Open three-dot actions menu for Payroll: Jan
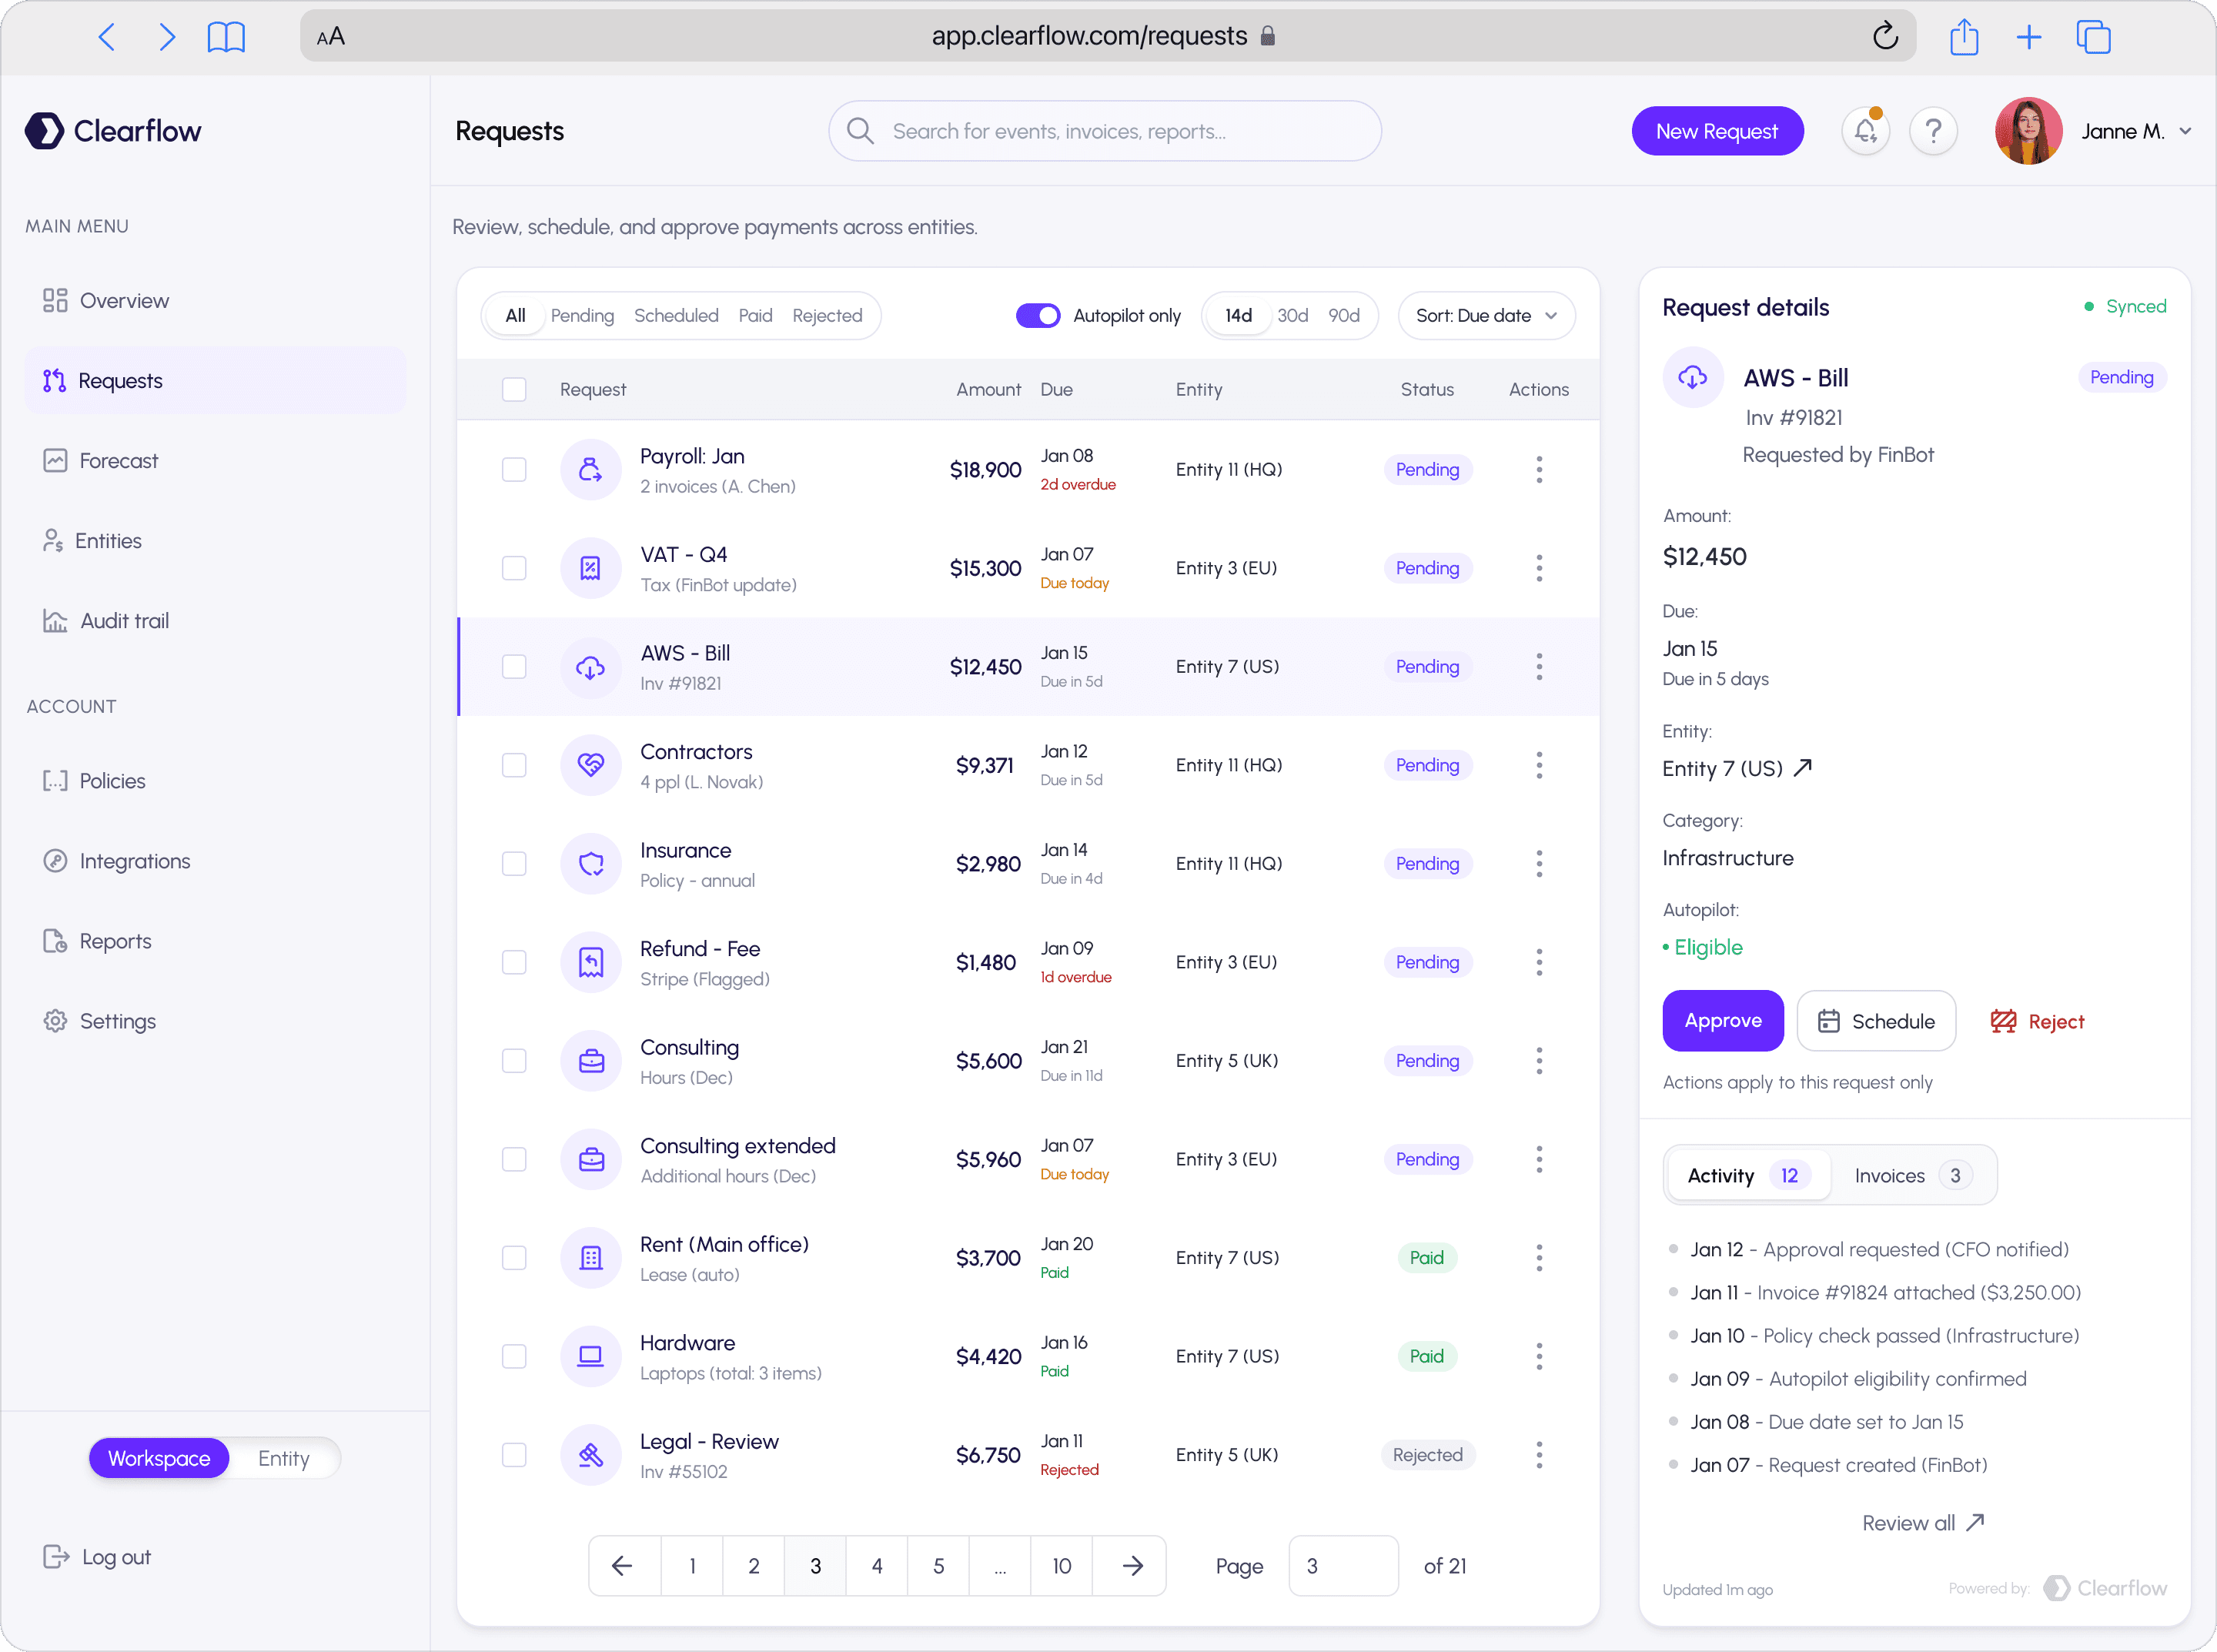Screen dimensions: 2217x1652 click(1539, 469)
